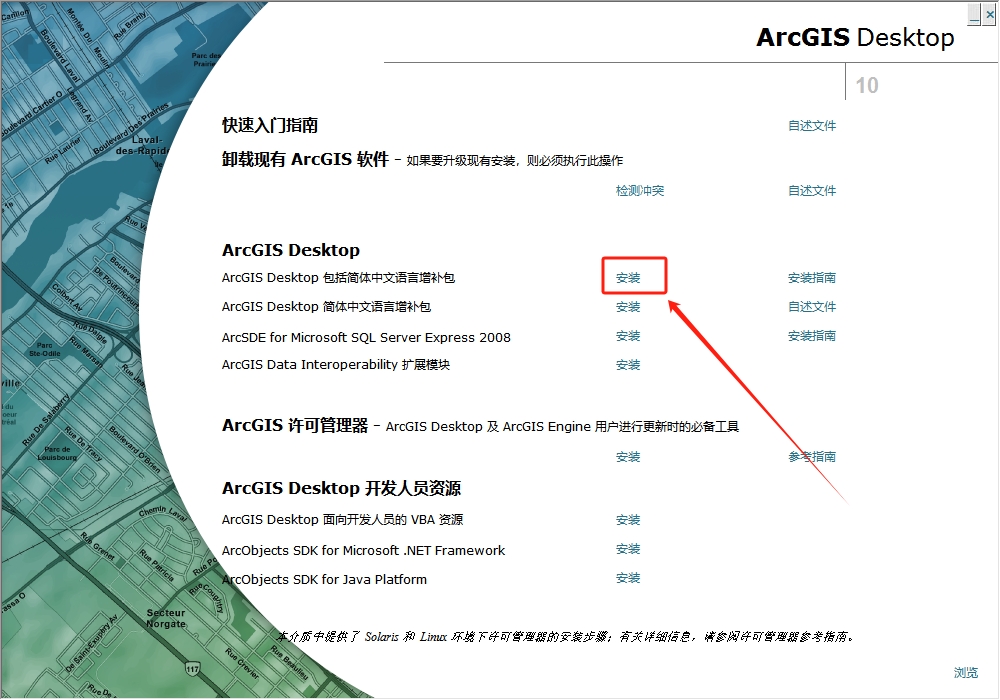Click the 浏览 link at the bottom right
Viewport: 1000px width, 700px height.
(966, 673)
